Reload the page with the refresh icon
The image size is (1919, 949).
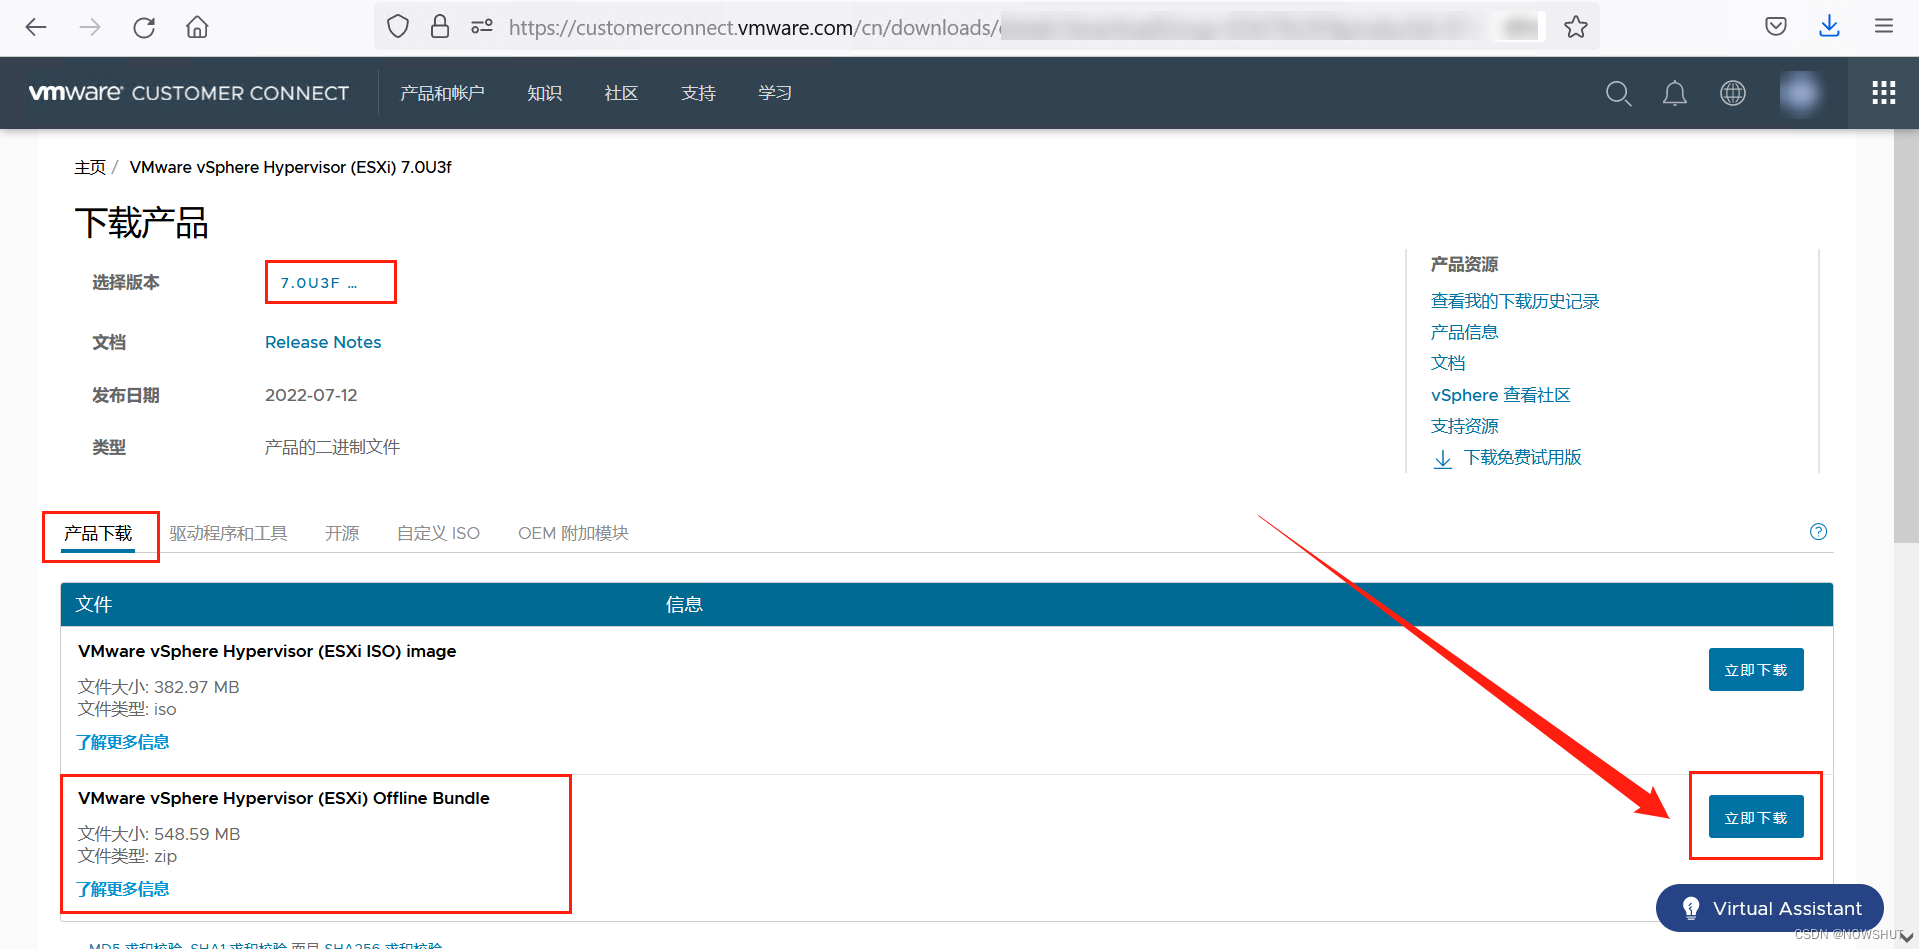[144, 27]
